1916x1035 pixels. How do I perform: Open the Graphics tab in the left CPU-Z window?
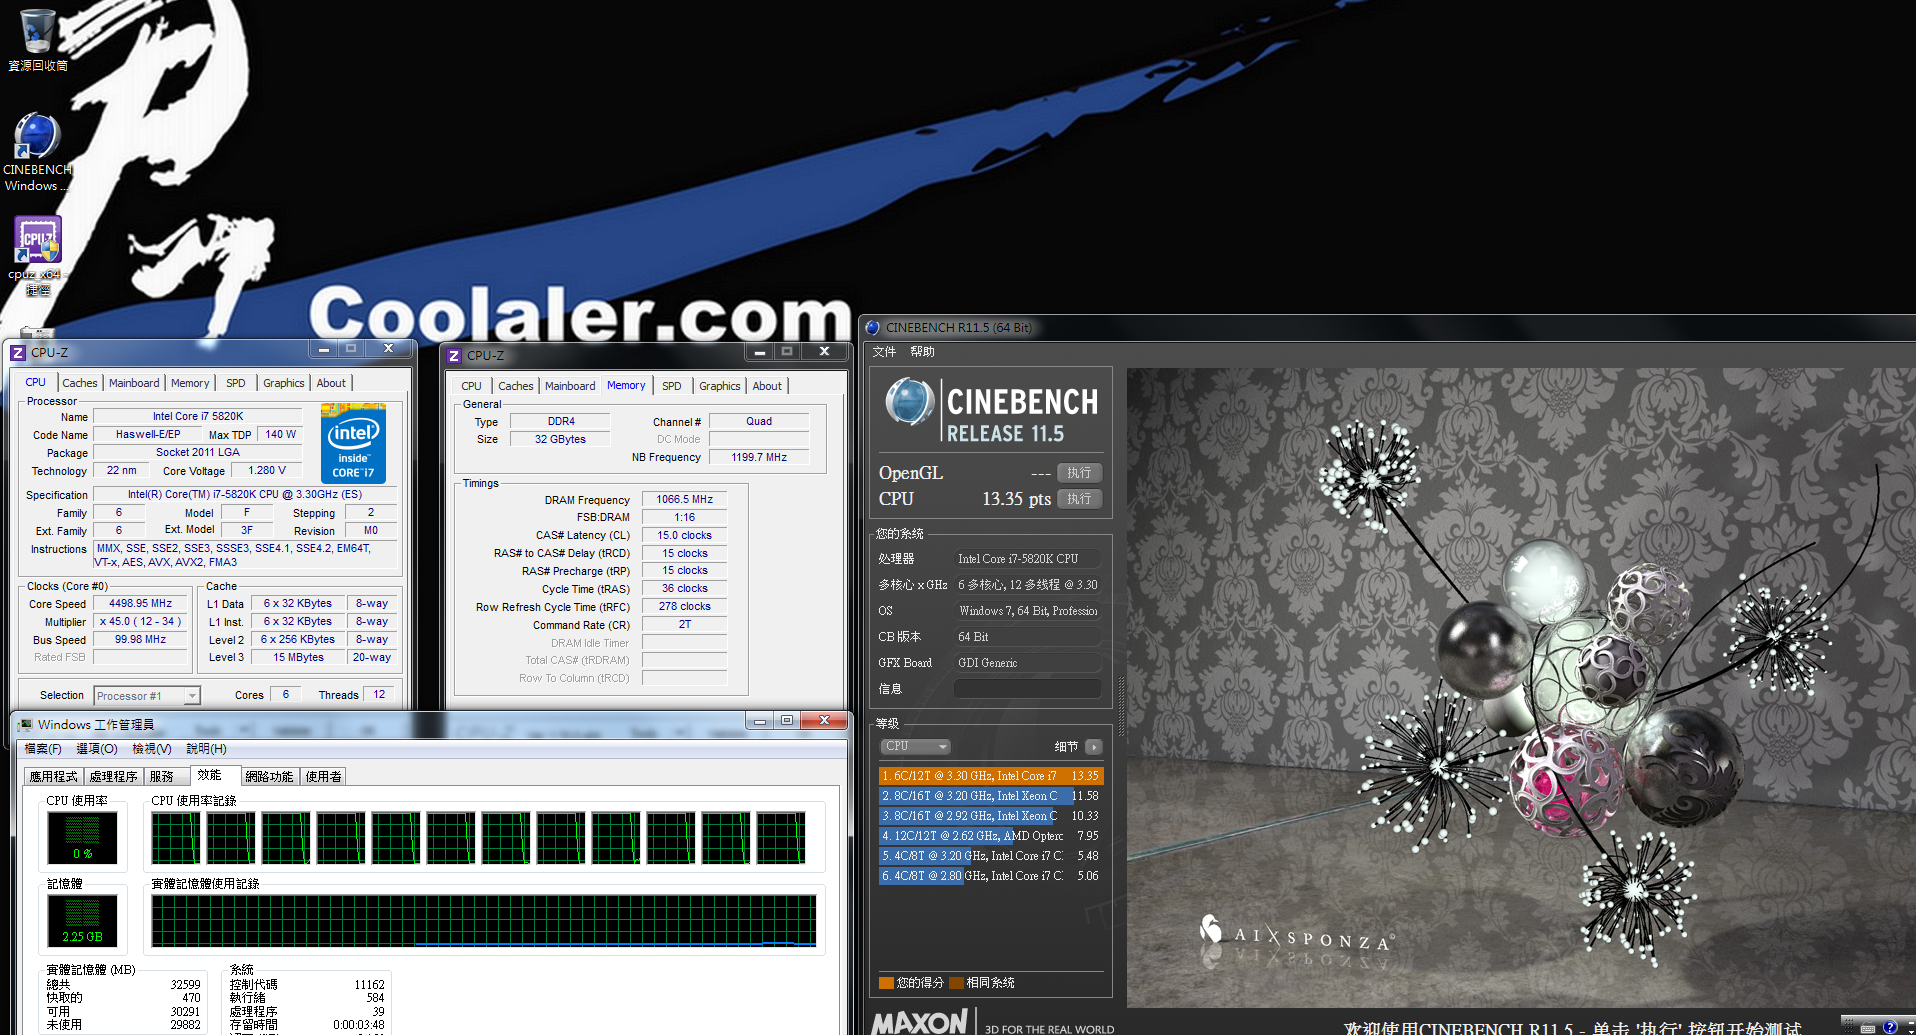(x=284, y=383)
